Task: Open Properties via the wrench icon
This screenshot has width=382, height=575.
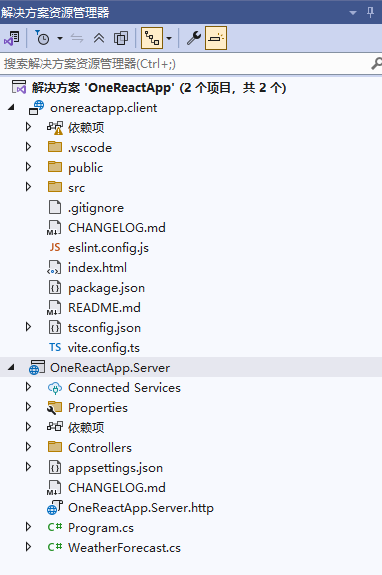Action: [194, 38]
